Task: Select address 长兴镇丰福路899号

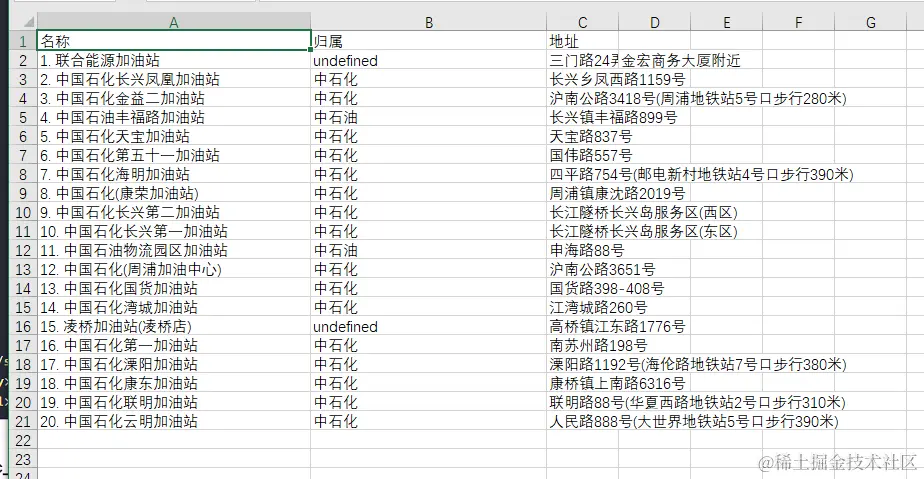Action: [x=613, y=117]
